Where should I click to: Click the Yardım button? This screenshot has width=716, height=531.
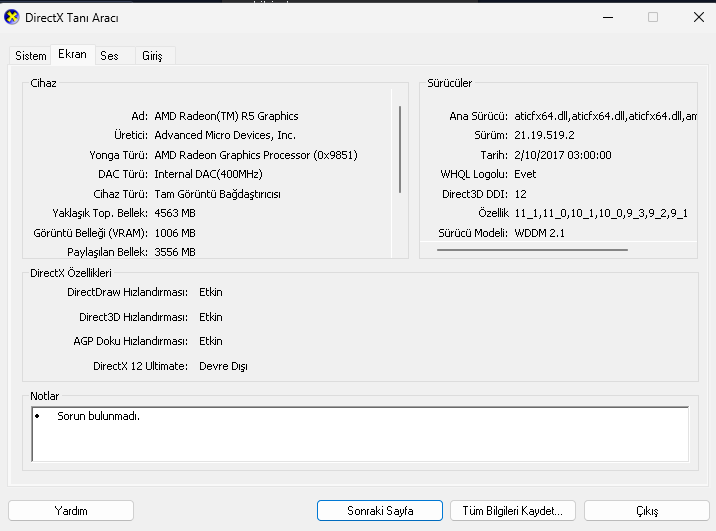tap(71, 510)
